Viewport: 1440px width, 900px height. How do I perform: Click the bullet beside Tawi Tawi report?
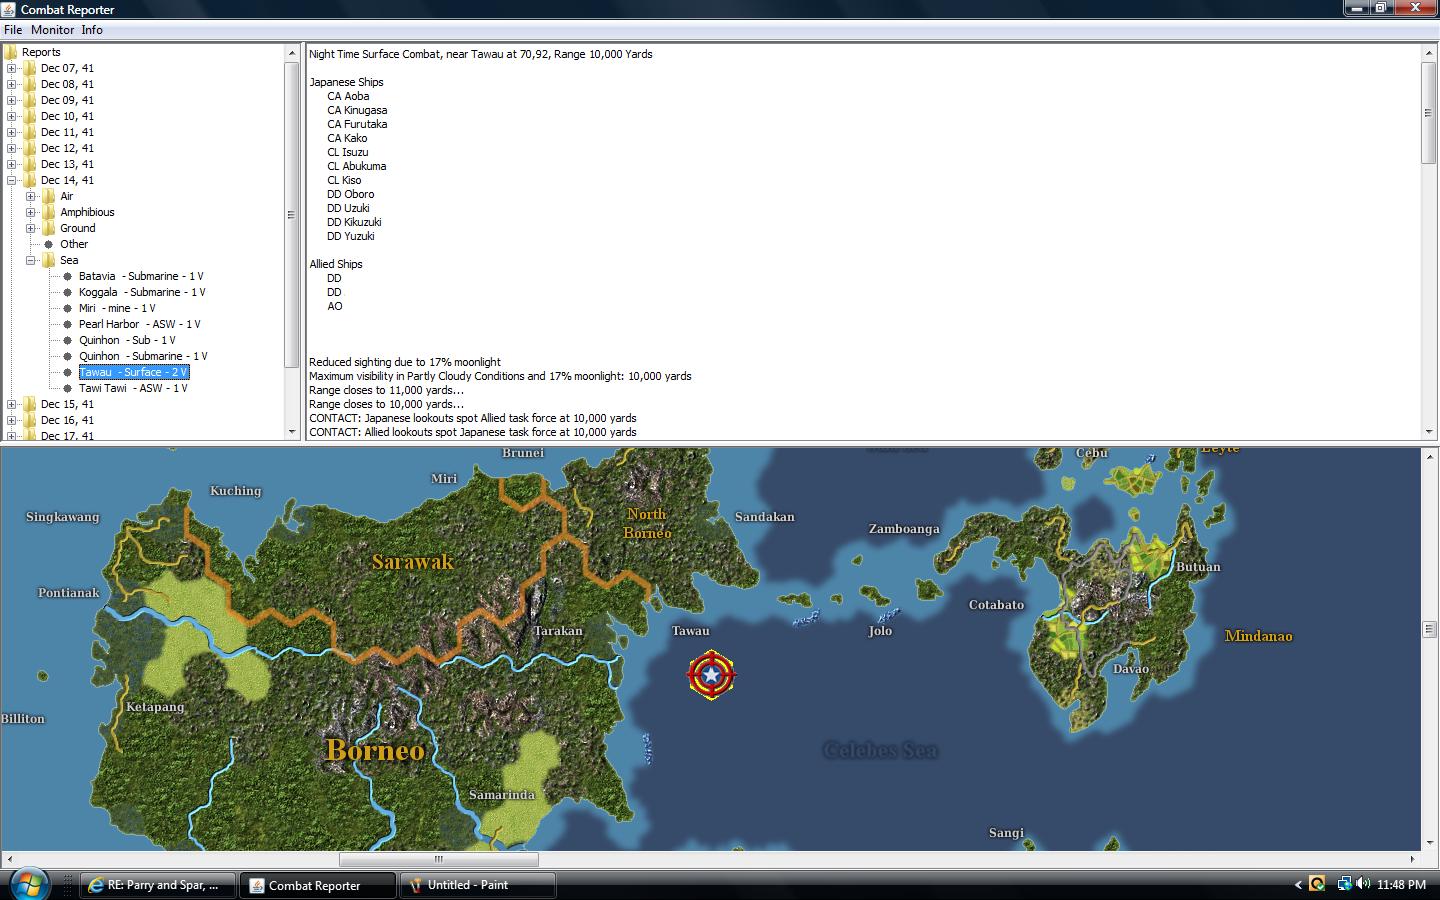click(67, 388)
